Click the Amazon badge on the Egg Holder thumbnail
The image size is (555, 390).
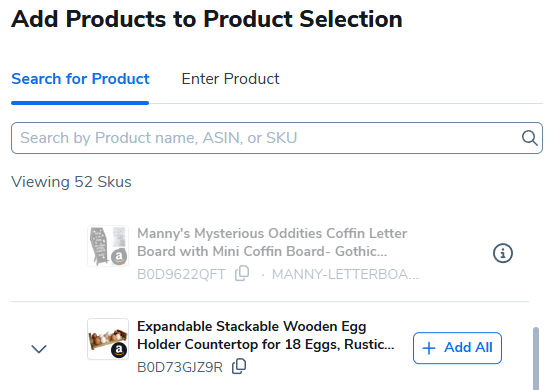pos(119,350)
